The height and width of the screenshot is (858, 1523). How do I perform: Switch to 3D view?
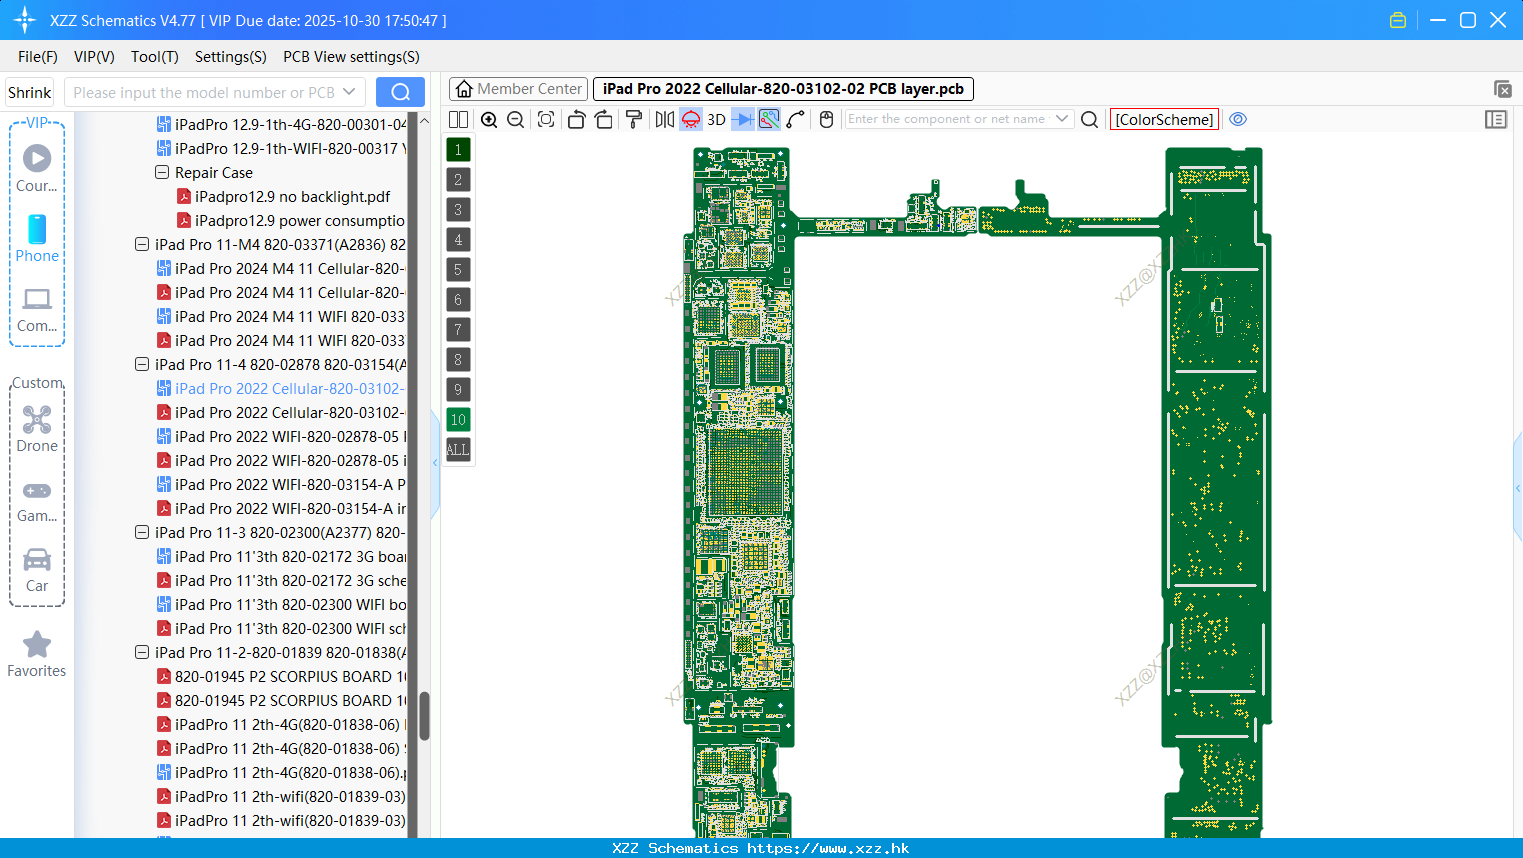tap(716, 119)
